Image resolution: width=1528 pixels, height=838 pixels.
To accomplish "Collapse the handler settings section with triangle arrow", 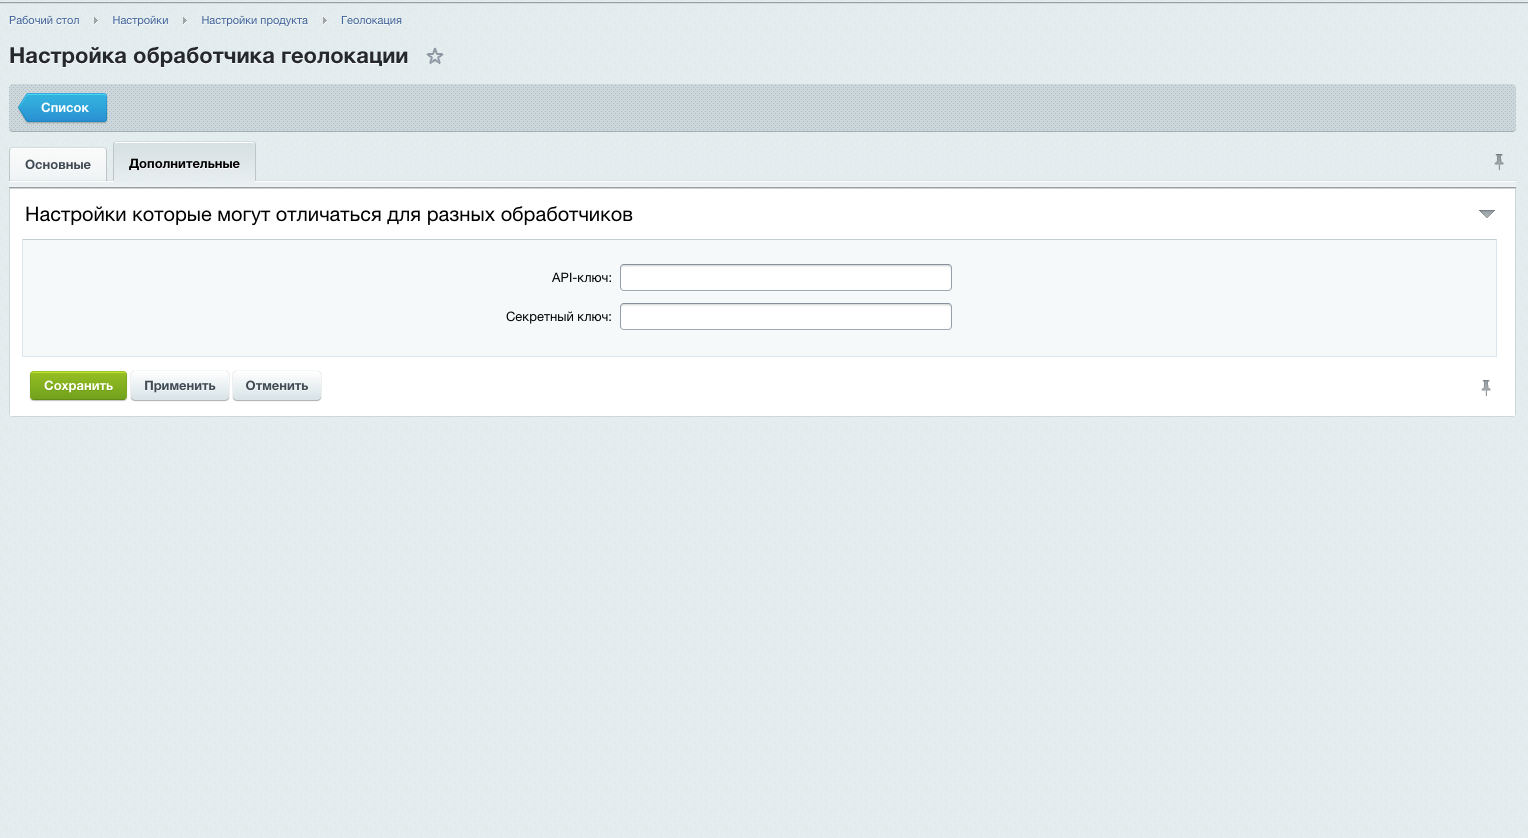I will [1486, 214].
